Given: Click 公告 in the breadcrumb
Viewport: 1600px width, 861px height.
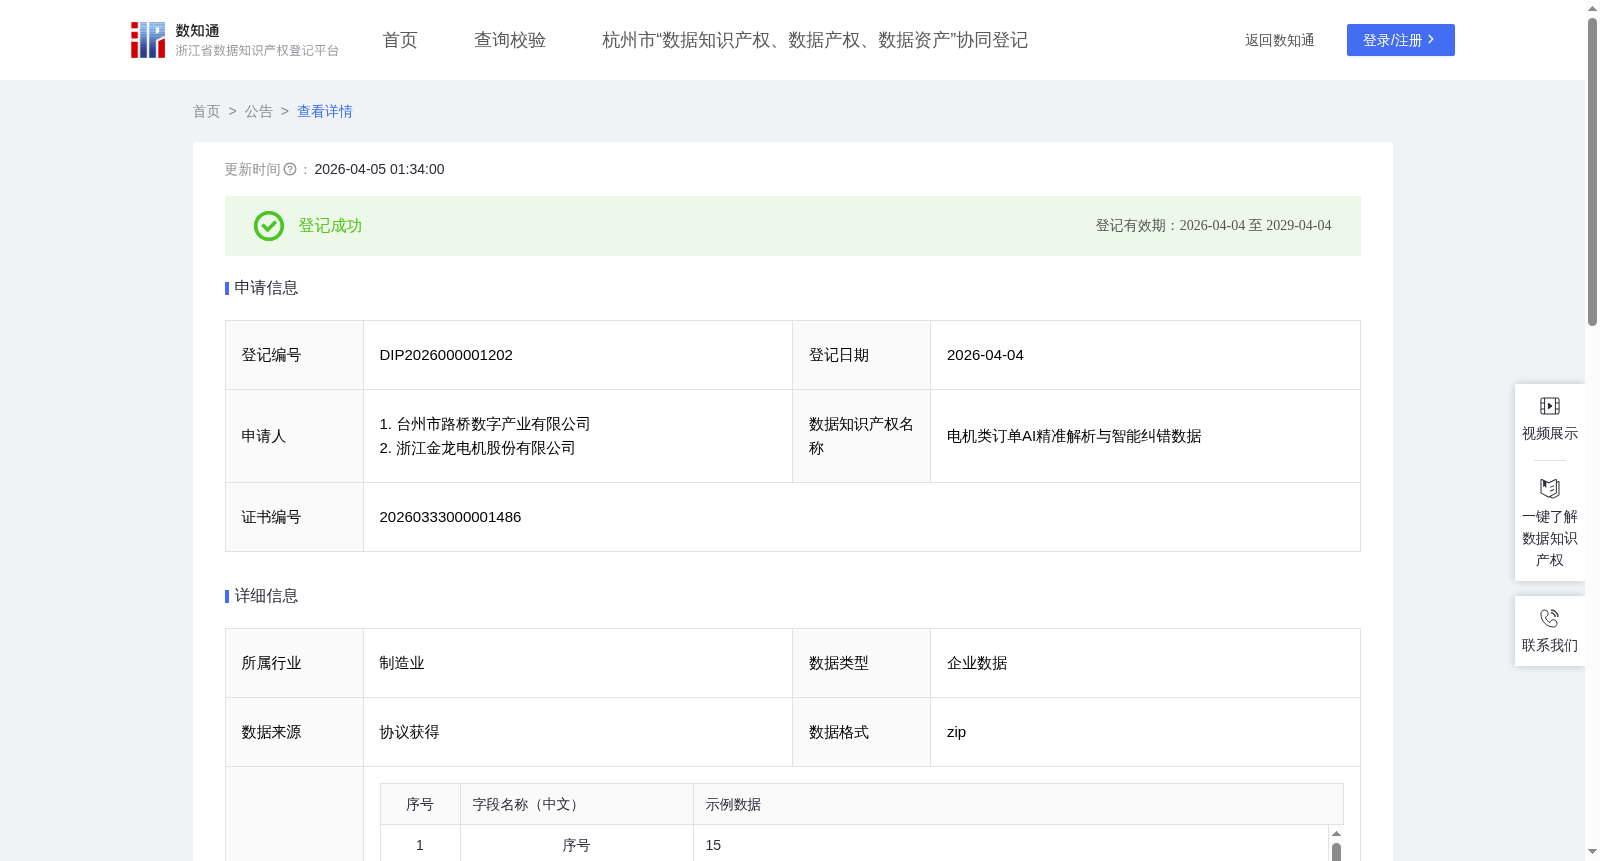Looking at the screenshot, I should click(x=259, y=112).
